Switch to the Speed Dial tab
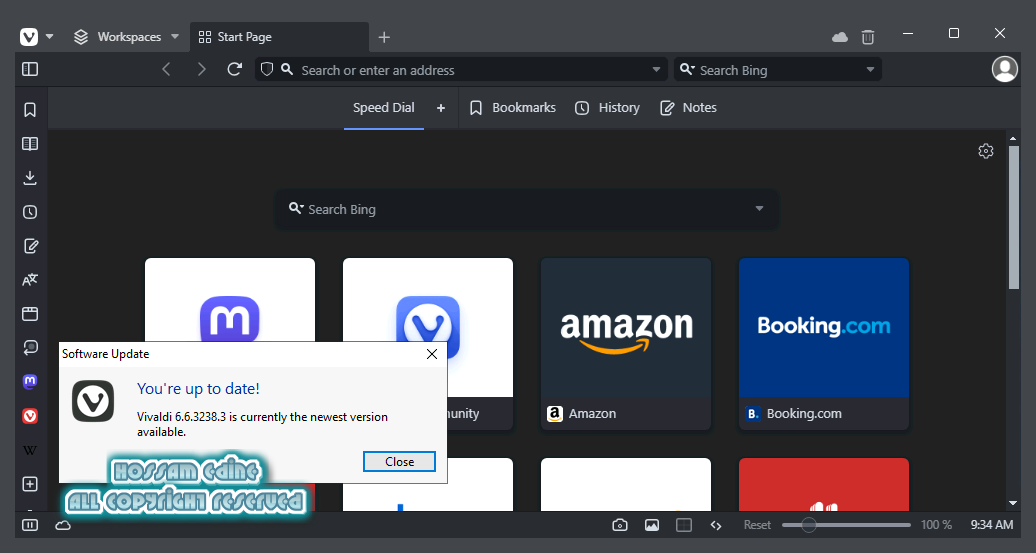 pos(383,108)
